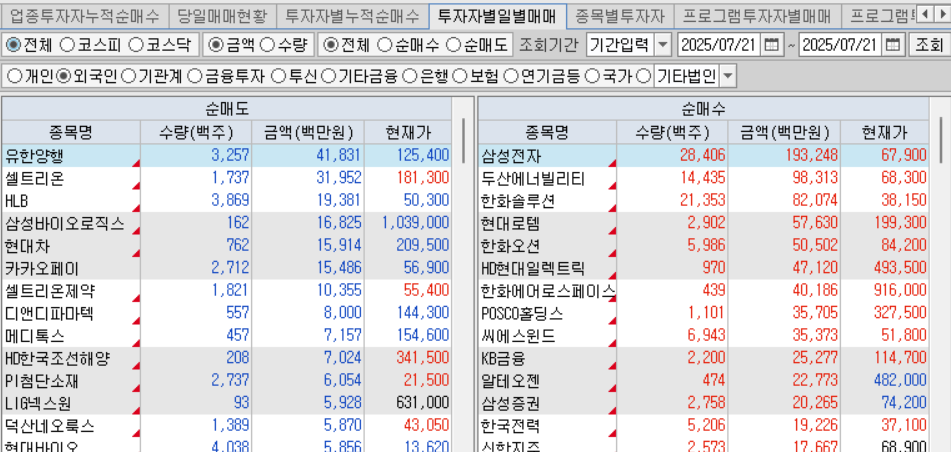Select 기관계 investor radio button
Screen dimensions: 951x452
(x=128, y=76)
